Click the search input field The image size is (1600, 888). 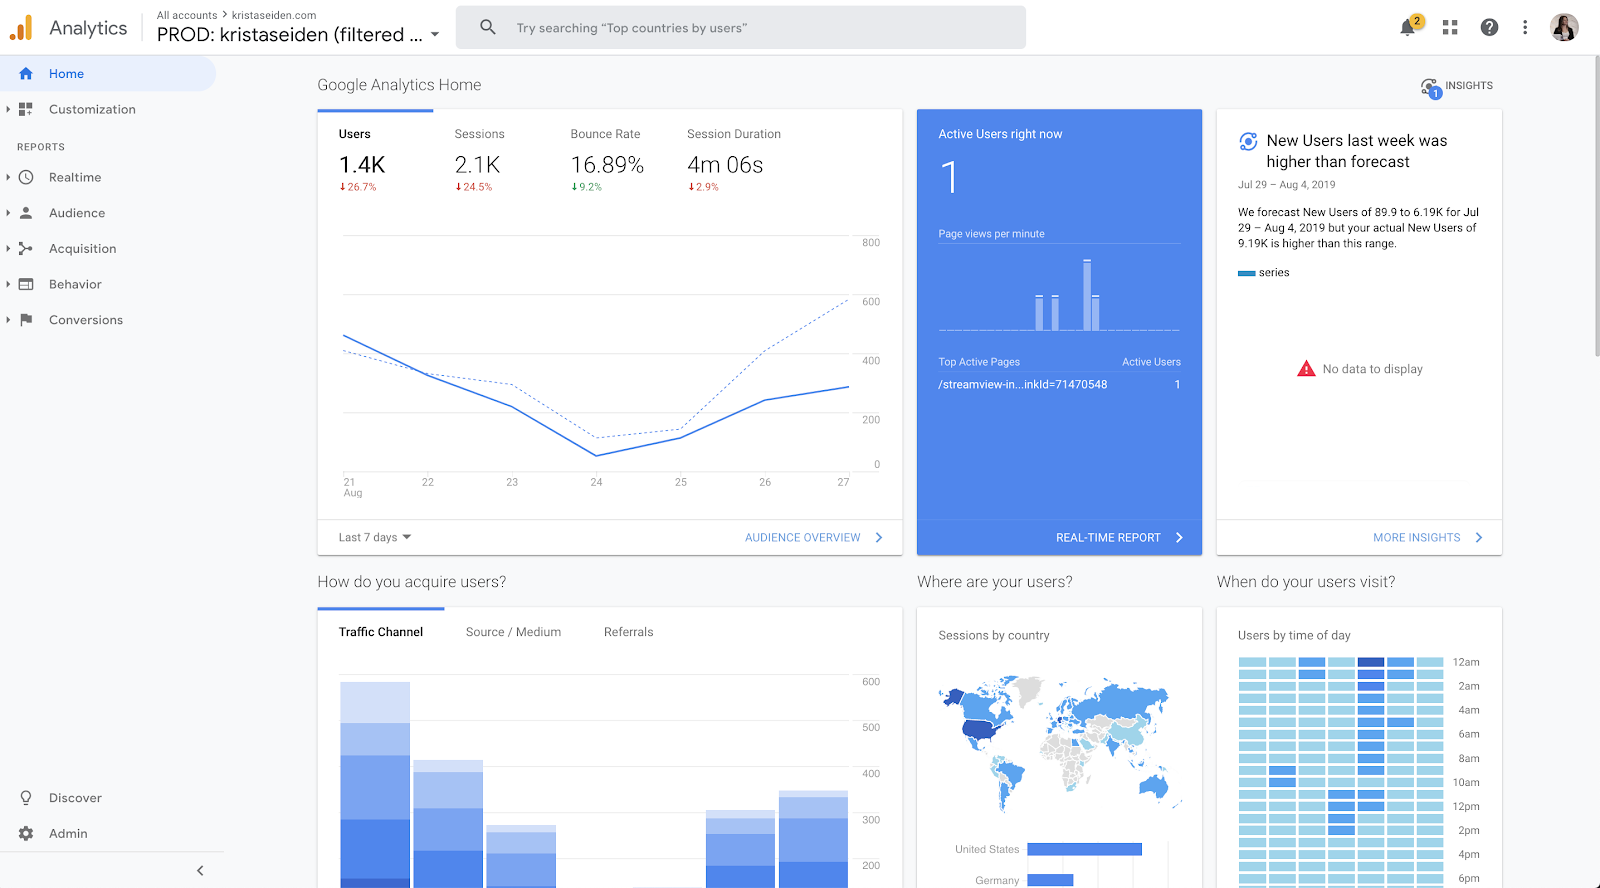pyautogui.click(x=741, y=28)
